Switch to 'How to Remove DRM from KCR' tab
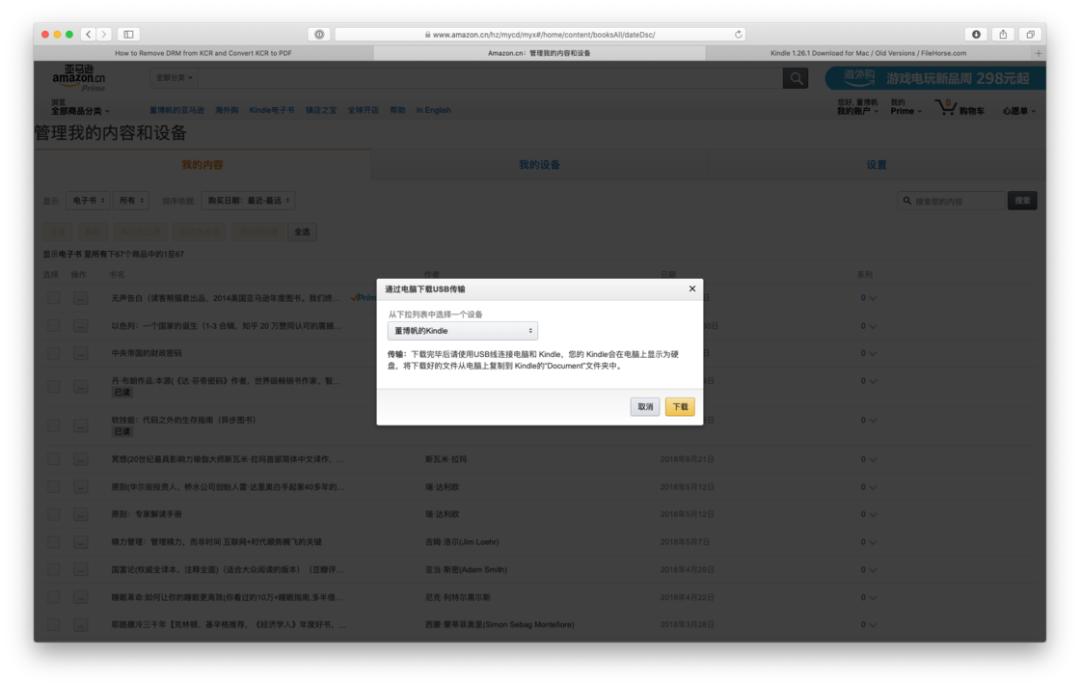The width and height of the screenshot is (1080, 687). (x=203, y=53)
